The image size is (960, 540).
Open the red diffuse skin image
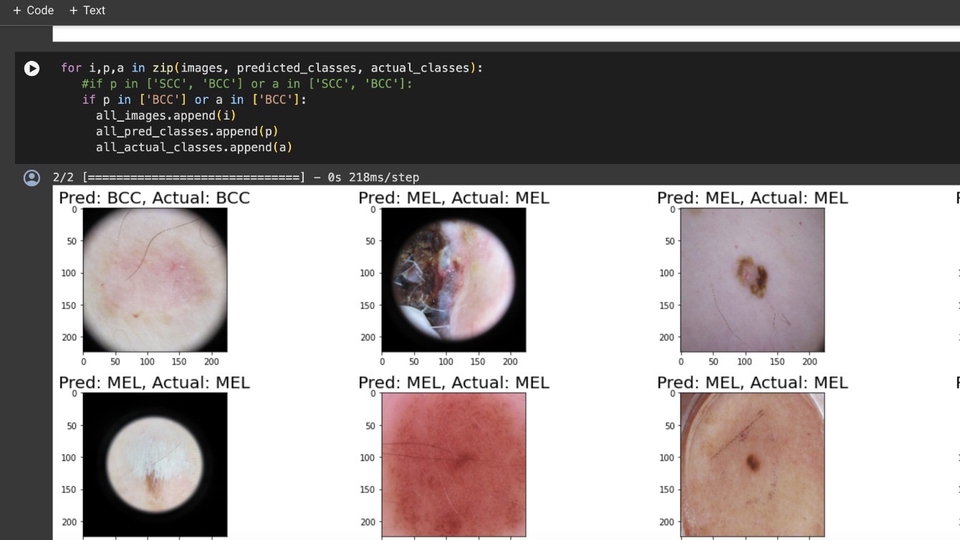coord(454,465)
